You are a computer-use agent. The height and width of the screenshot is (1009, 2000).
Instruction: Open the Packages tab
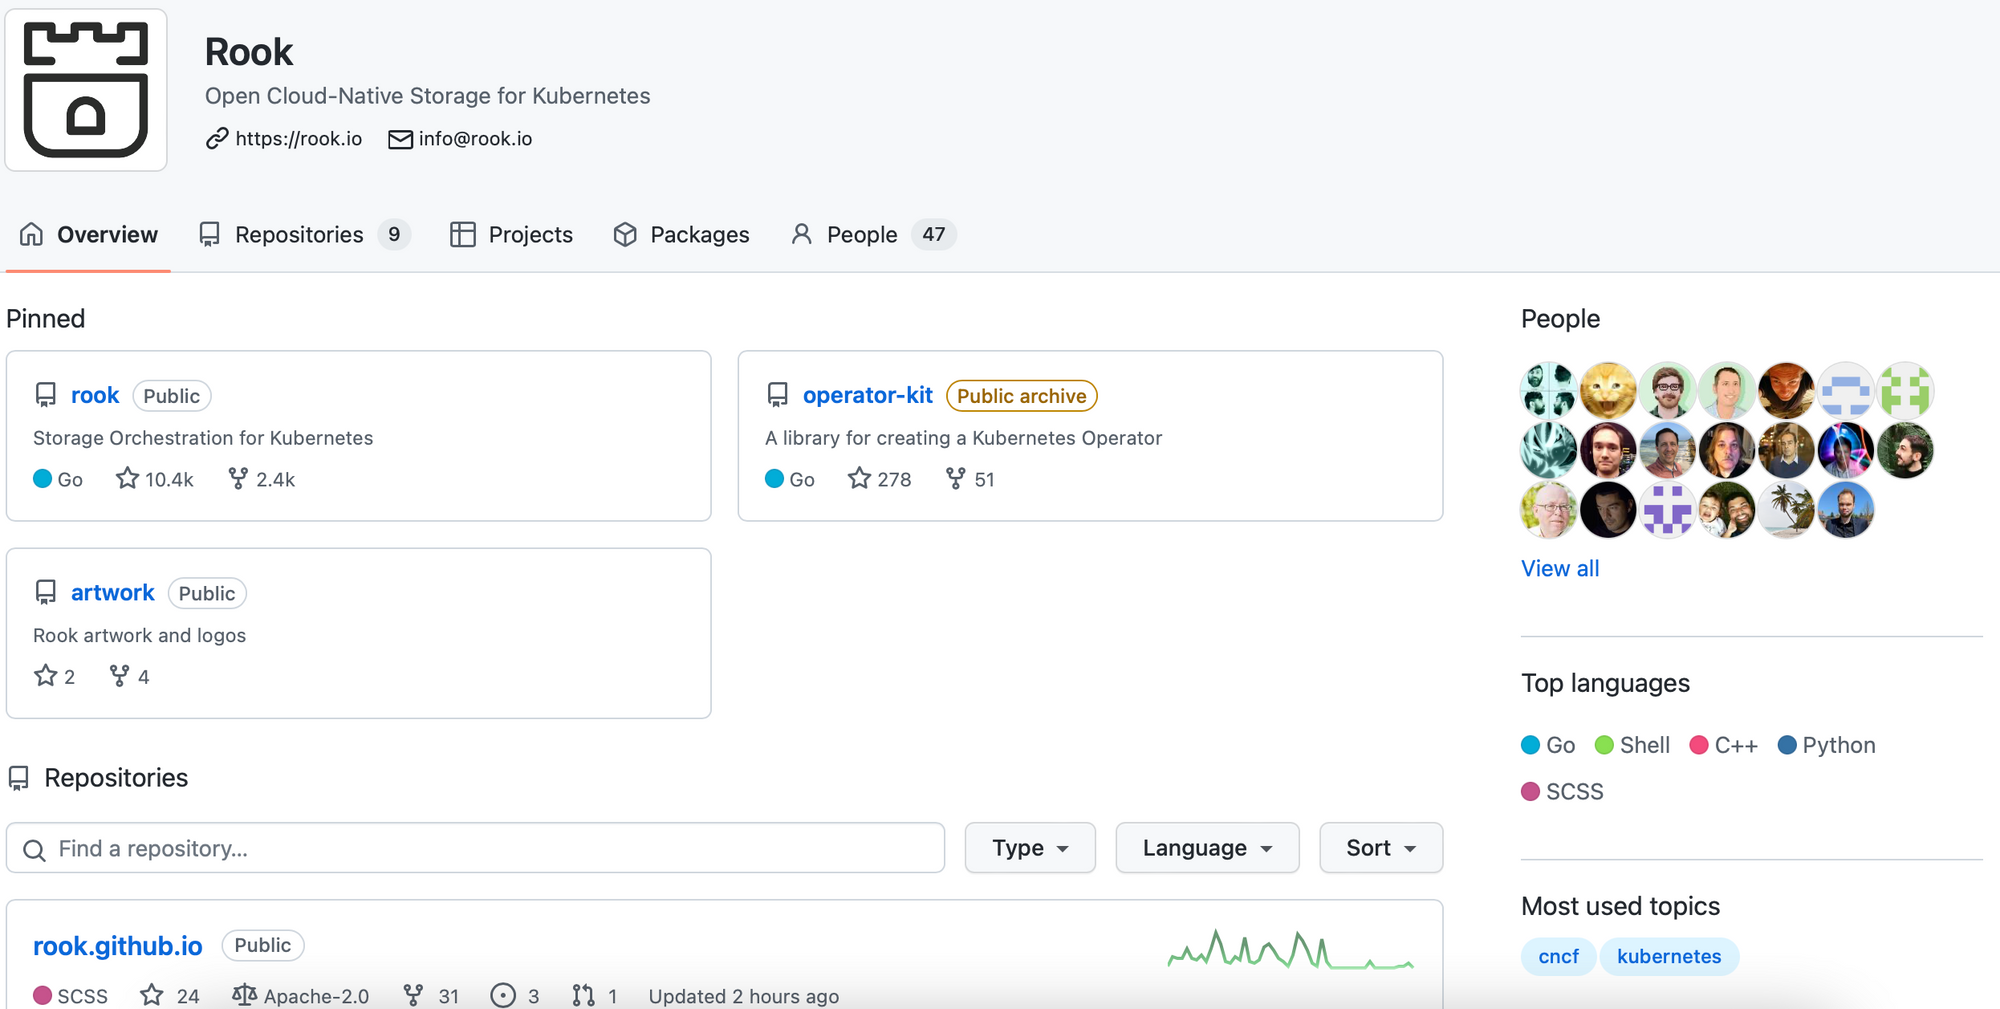point(681,235)
